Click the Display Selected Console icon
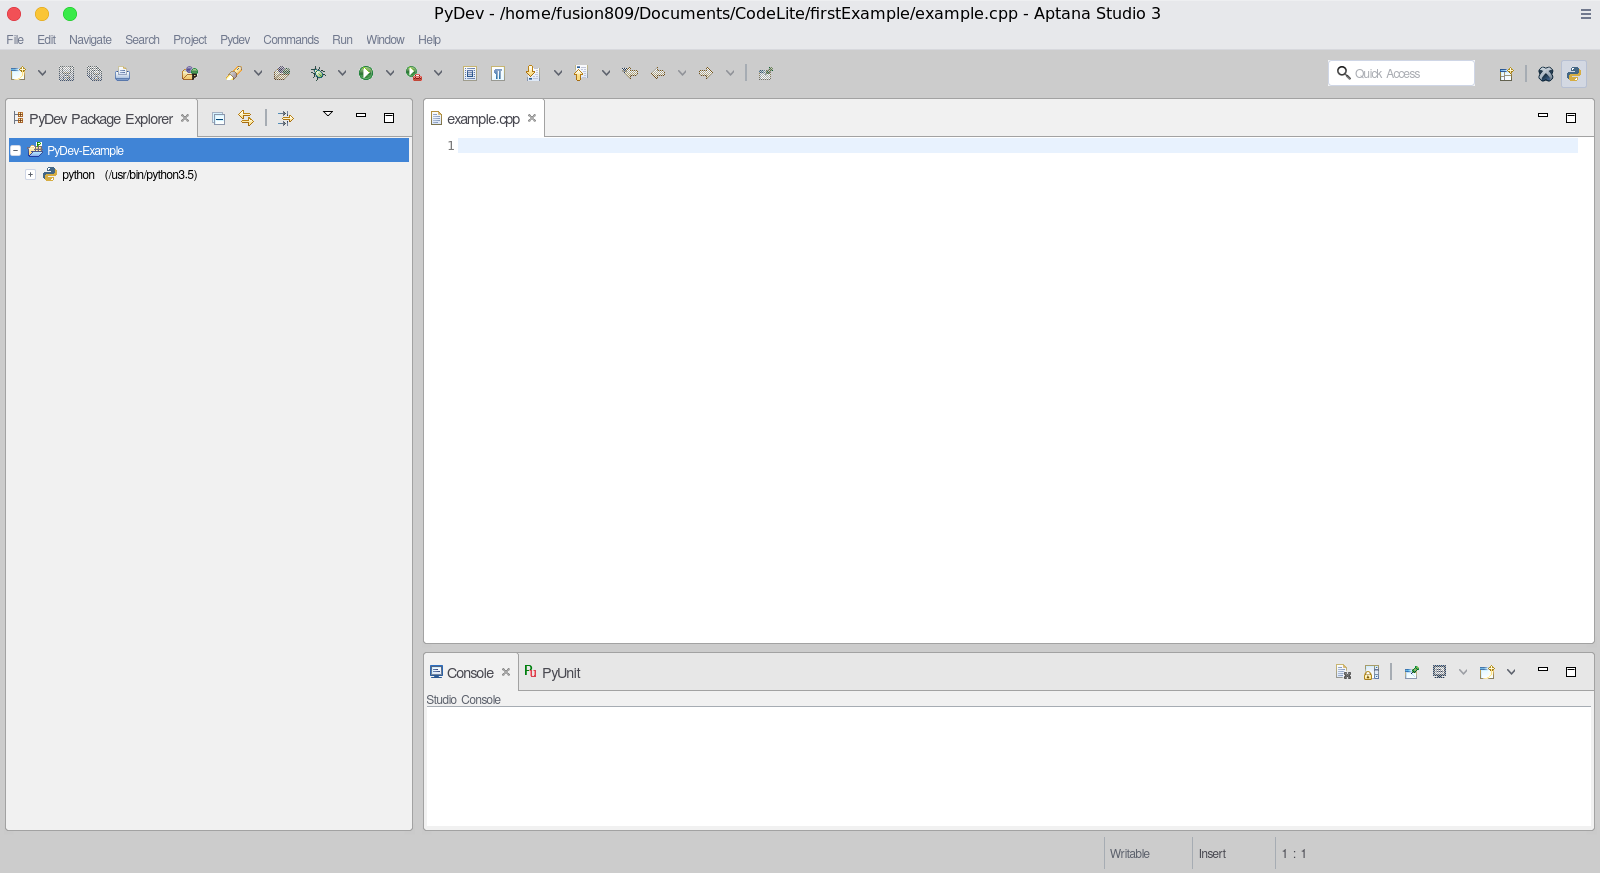Screen dimensions: 1600x873 tap(1439, 672)
